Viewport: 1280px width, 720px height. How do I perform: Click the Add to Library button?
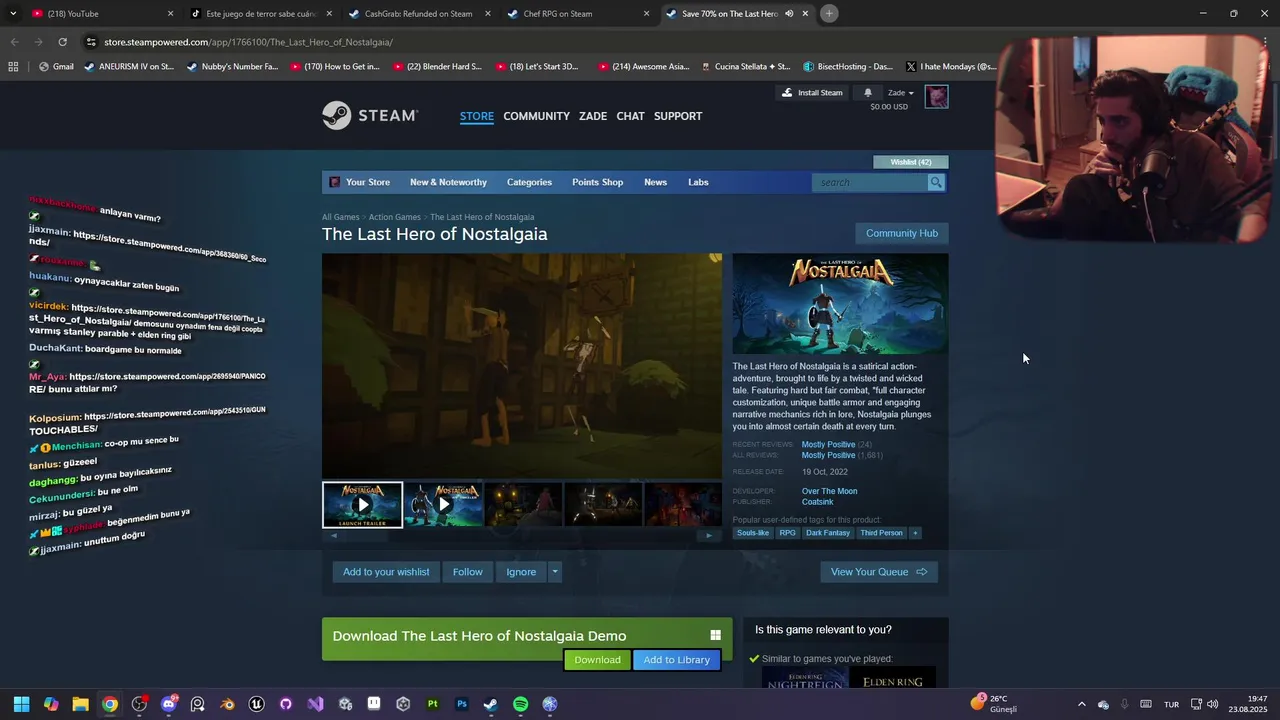[x=677, y=660]
